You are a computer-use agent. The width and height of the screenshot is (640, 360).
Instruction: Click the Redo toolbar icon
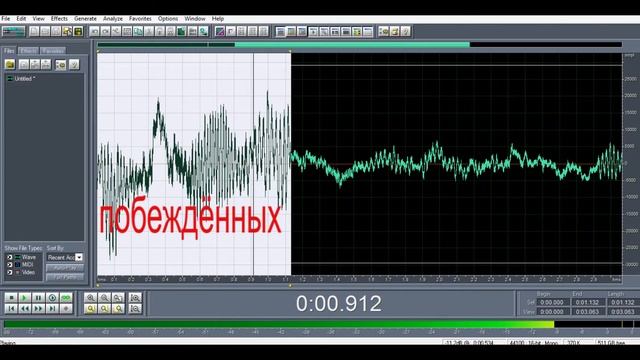pos(105,31)
